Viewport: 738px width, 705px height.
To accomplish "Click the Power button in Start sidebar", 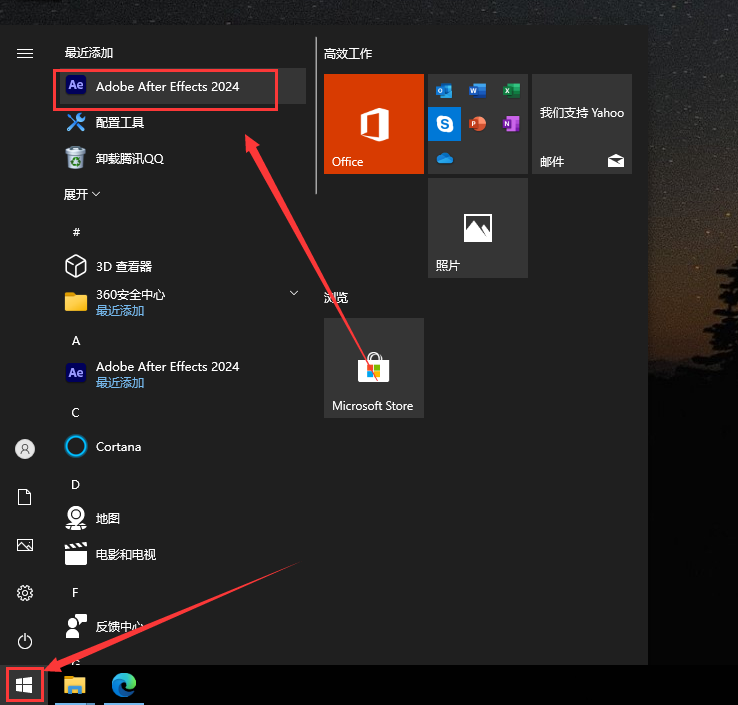I will pyautogui.click(x=25, y=641).
